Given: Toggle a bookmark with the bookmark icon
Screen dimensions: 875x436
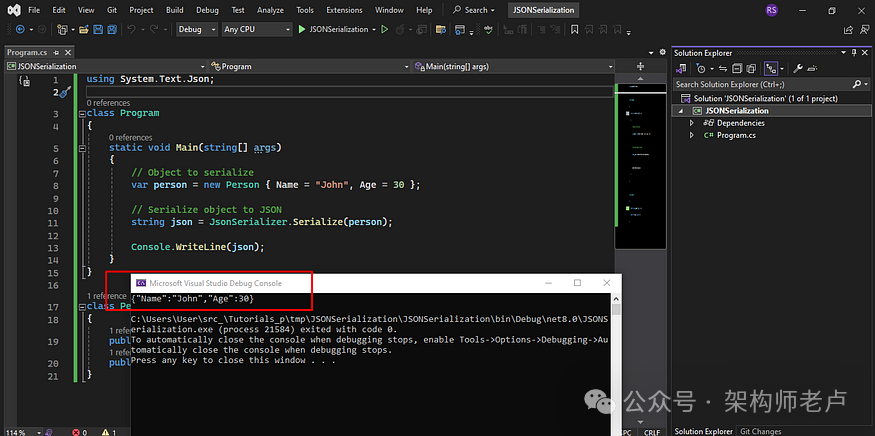Looking at the screenshot, I should 575,30.
